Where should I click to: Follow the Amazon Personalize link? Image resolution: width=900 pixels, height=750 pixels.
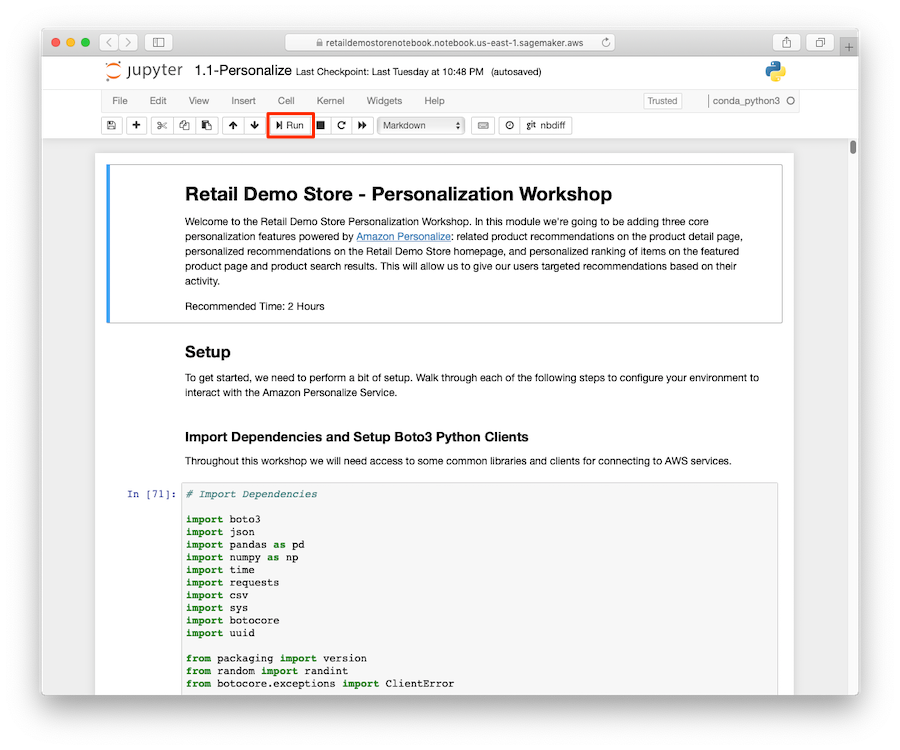coord(404,236)
